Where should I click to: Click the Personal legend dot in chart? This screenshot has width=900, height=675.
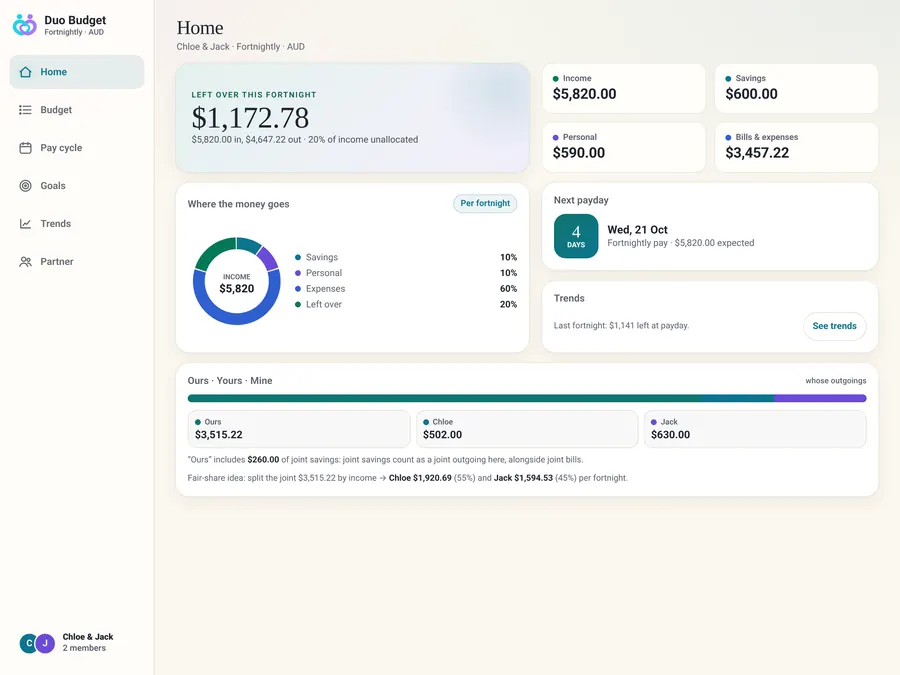tap(298, 273)
